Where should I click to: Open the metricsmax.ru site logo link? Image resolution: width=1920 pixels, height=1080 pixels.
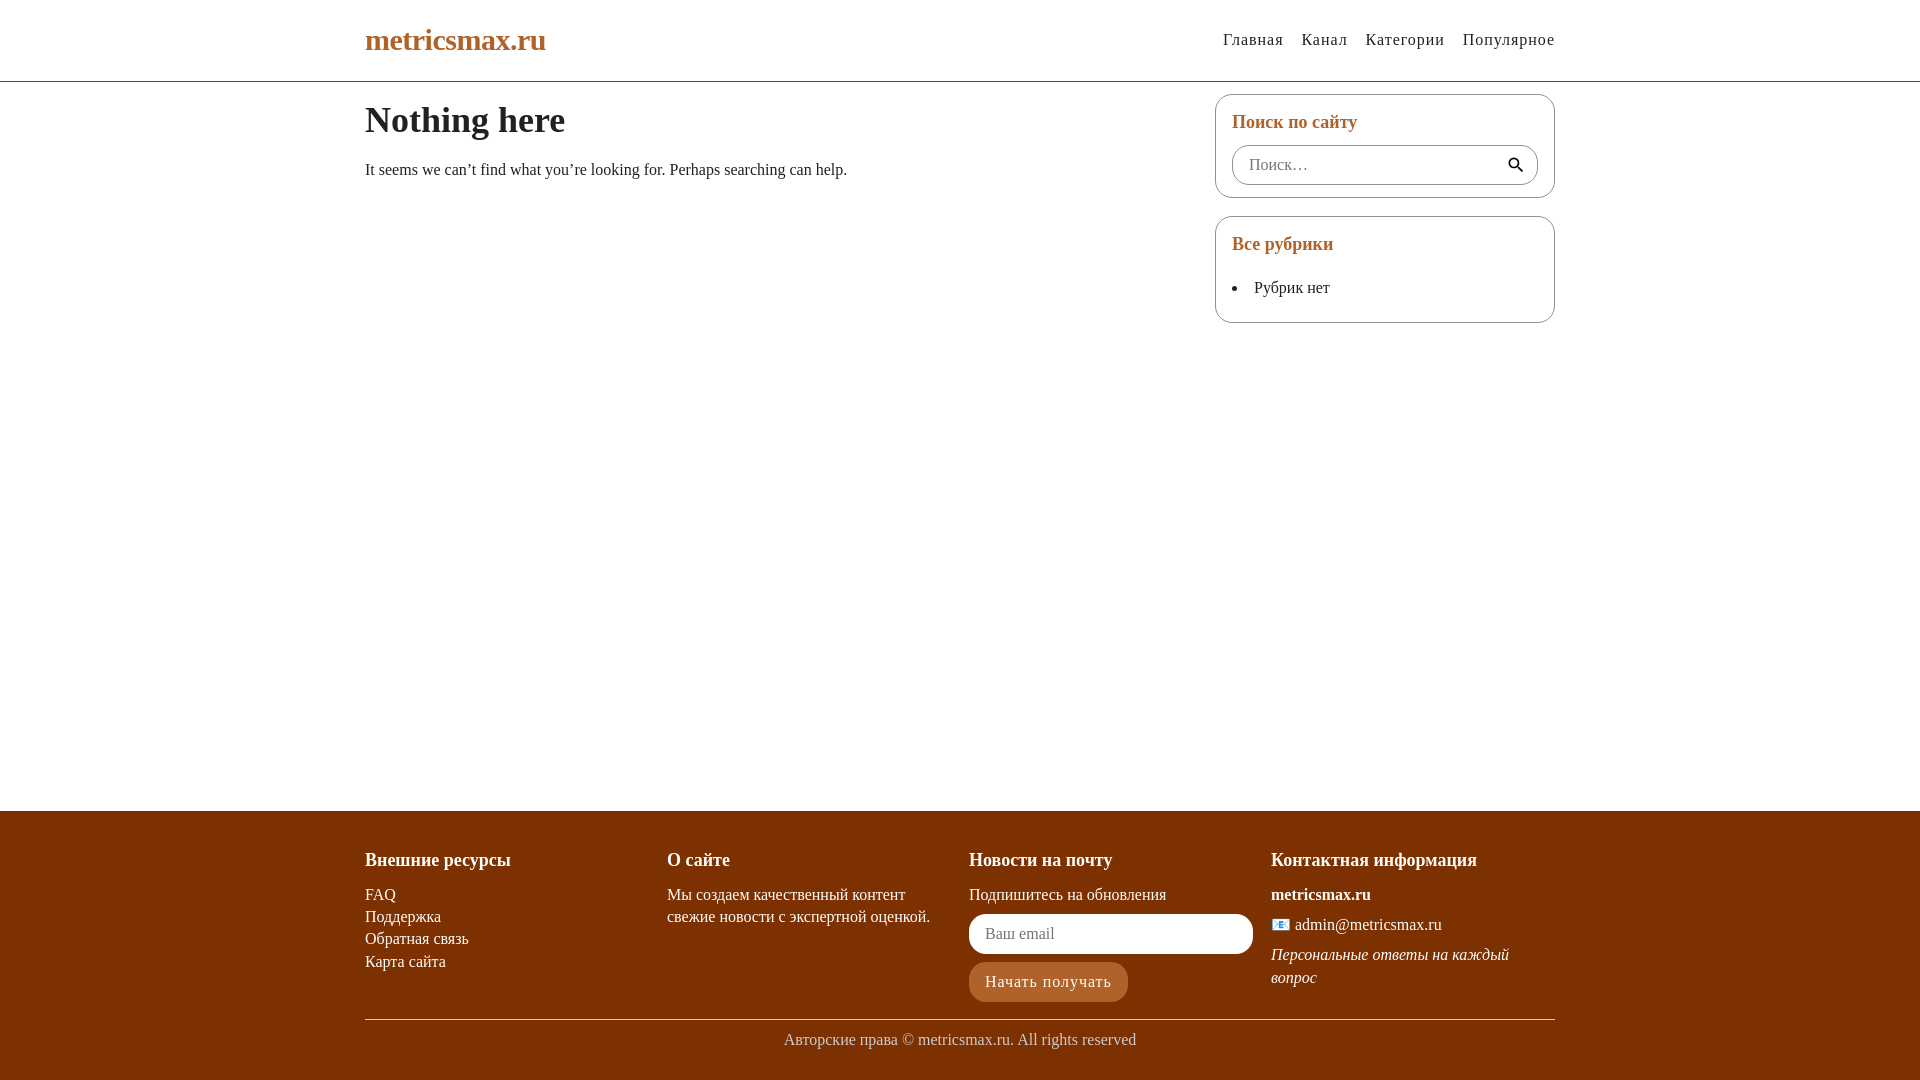[x=455, y=40]
